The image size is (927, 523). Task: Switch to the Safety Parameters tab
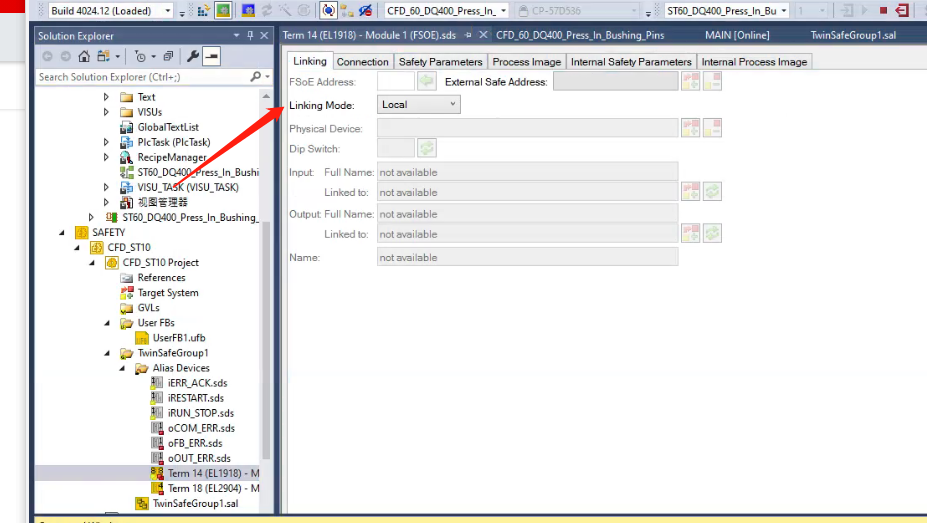click(x=440, y=62)
